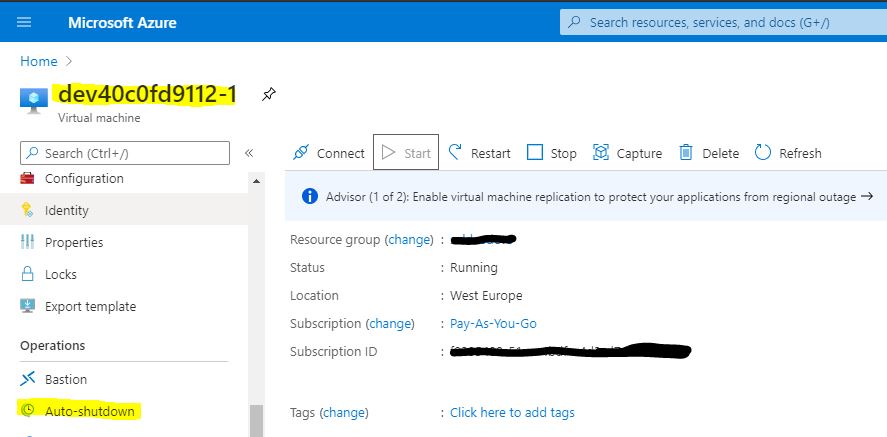The width and height of the screenshot is (887, 437).
Task: Click the Connect plug icon
Action: pyautogui.click(x=301, y=153)
